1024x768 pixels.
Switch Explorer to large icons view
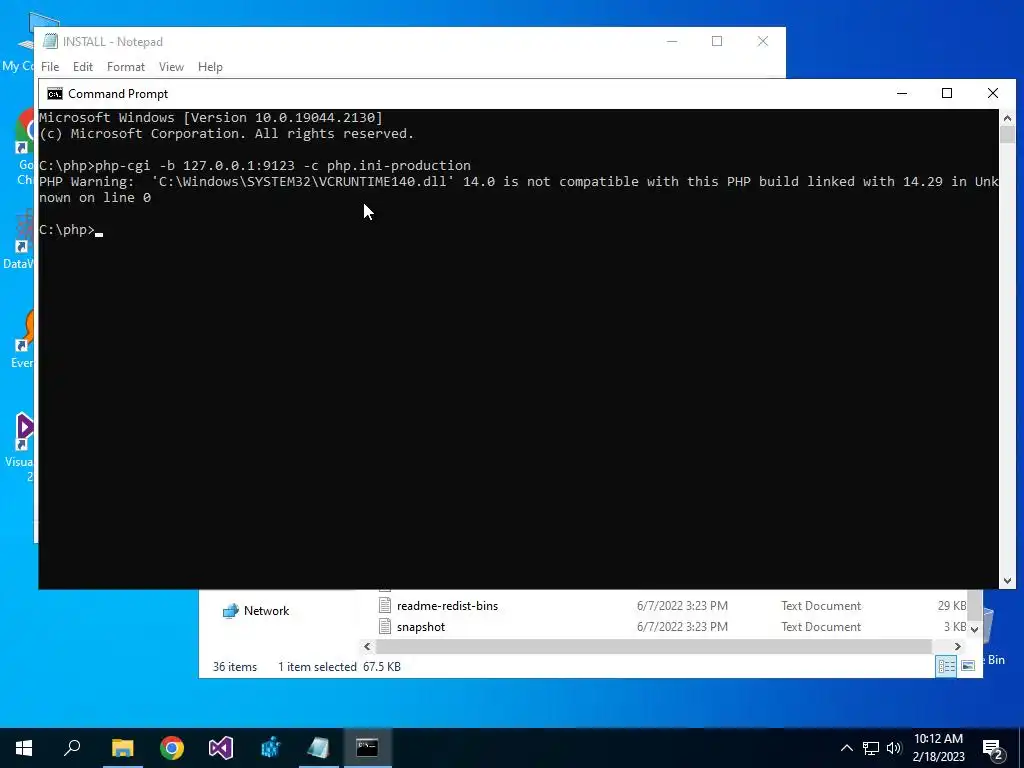click(x=968, y=666)
